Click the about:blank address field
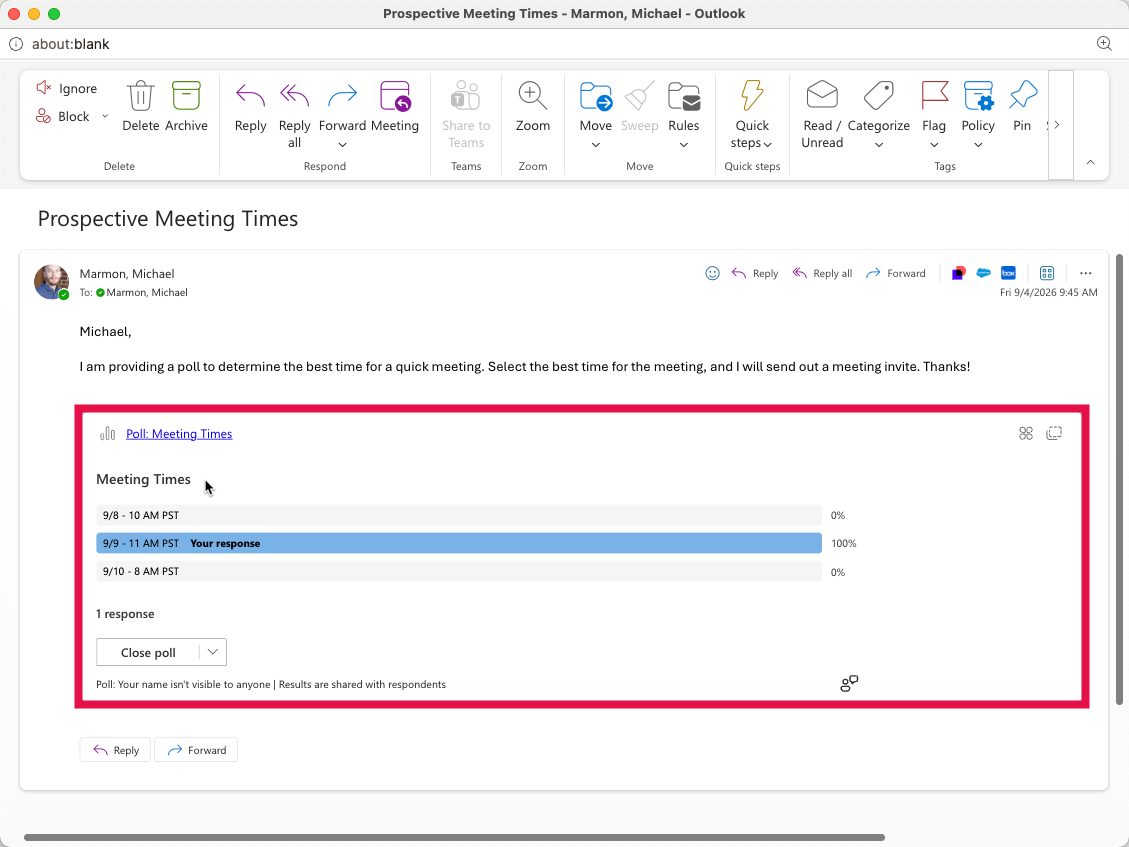The image size is (1129, 847). (71, 44)
